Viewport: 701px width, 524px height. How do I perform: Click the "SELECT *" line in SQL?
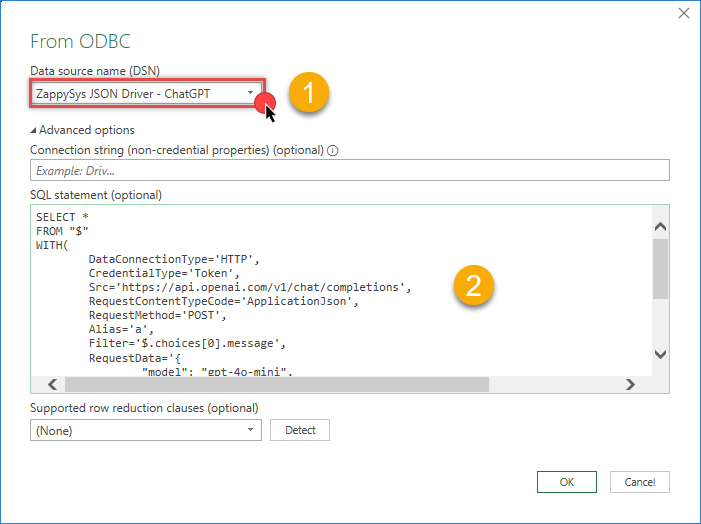tap(62, 217)
